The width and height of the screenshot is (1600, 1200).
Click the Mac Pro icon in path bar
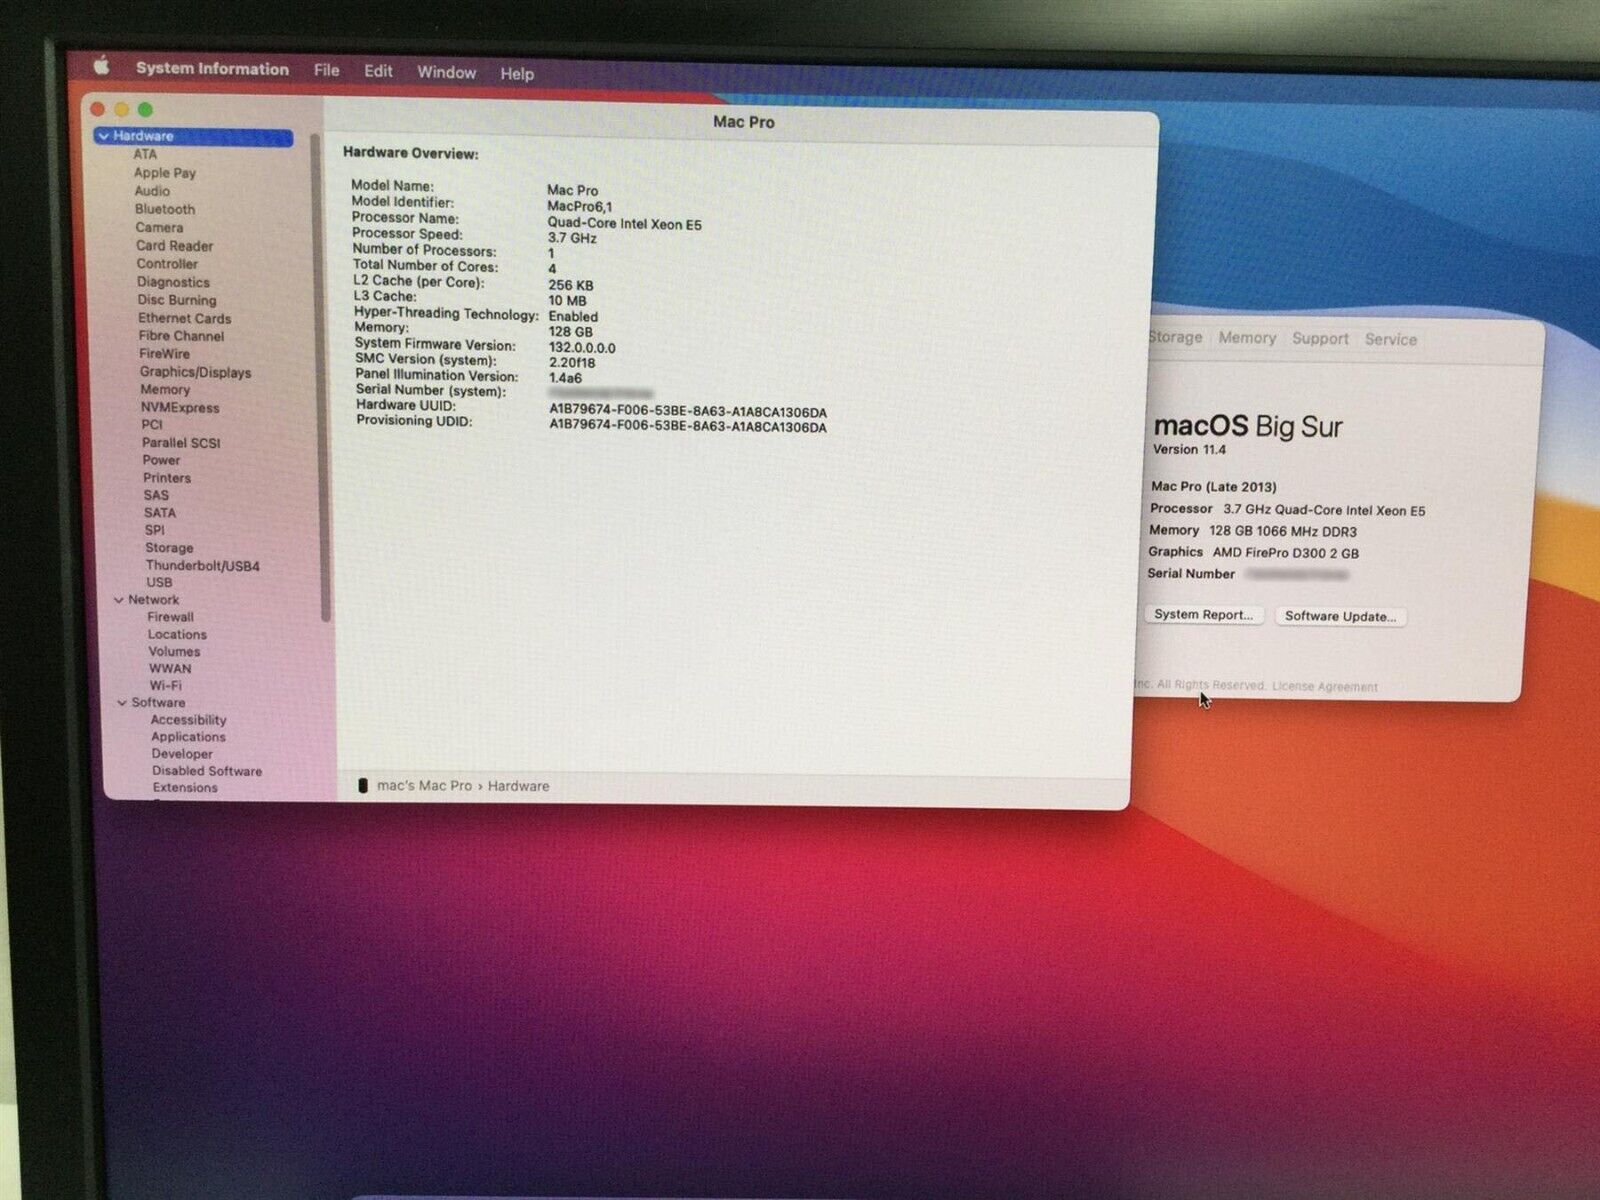pos(363,786)
